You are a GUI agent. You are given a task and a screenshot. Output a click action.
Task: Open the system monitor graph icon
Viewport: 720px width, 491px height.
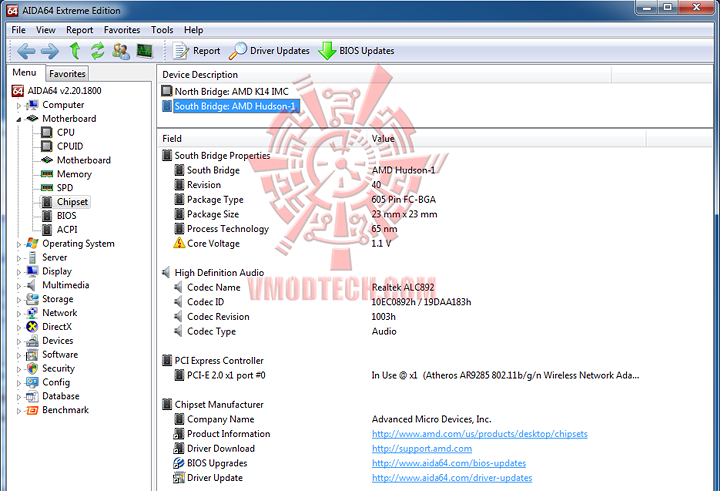[145, 51]
